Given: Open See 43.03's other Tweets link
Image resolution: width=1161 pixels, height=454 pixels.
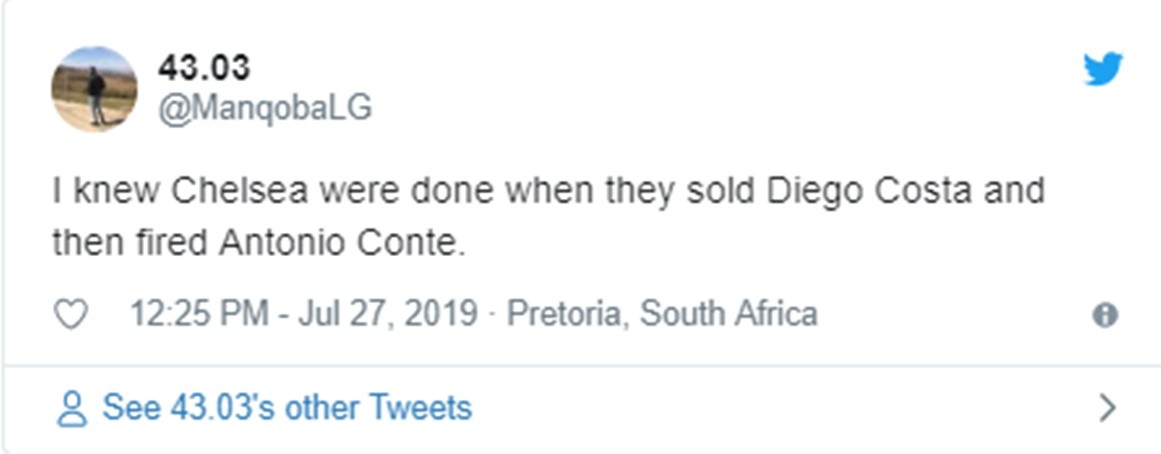Looking at the screenshot, I should 287,408.
